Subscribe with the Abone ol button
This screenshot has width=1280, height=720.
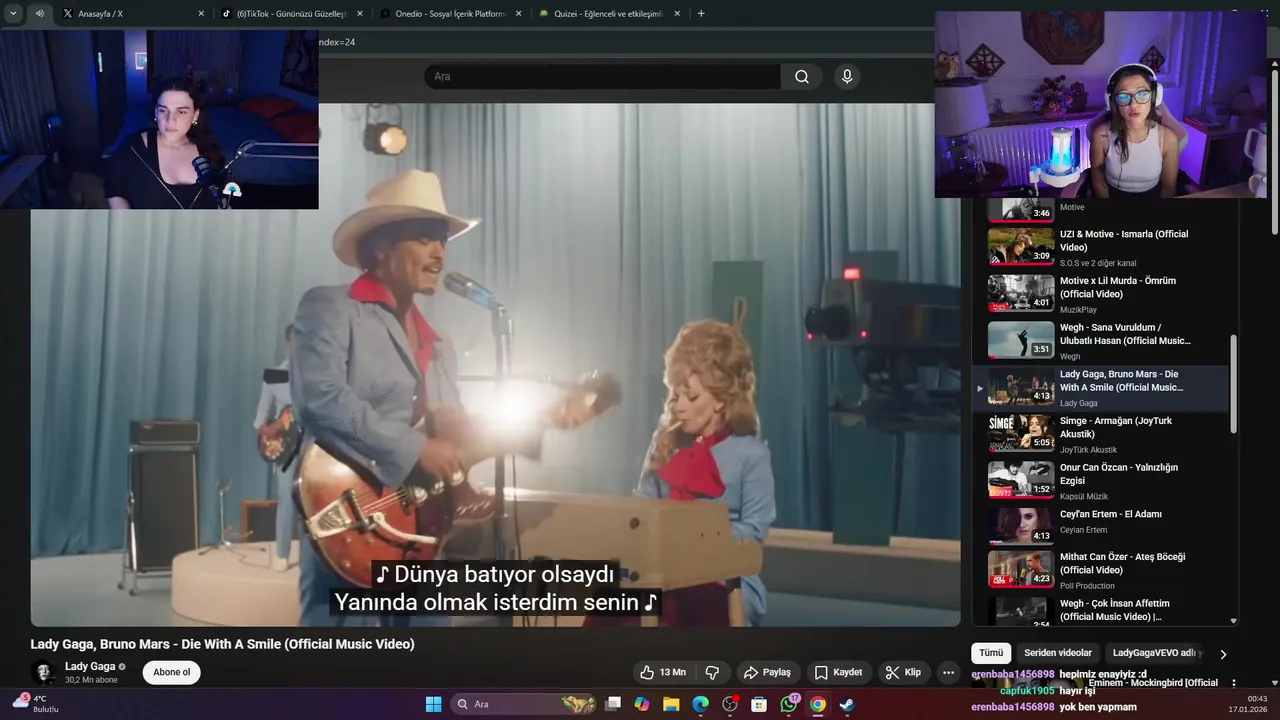click(x=171, y=672)
